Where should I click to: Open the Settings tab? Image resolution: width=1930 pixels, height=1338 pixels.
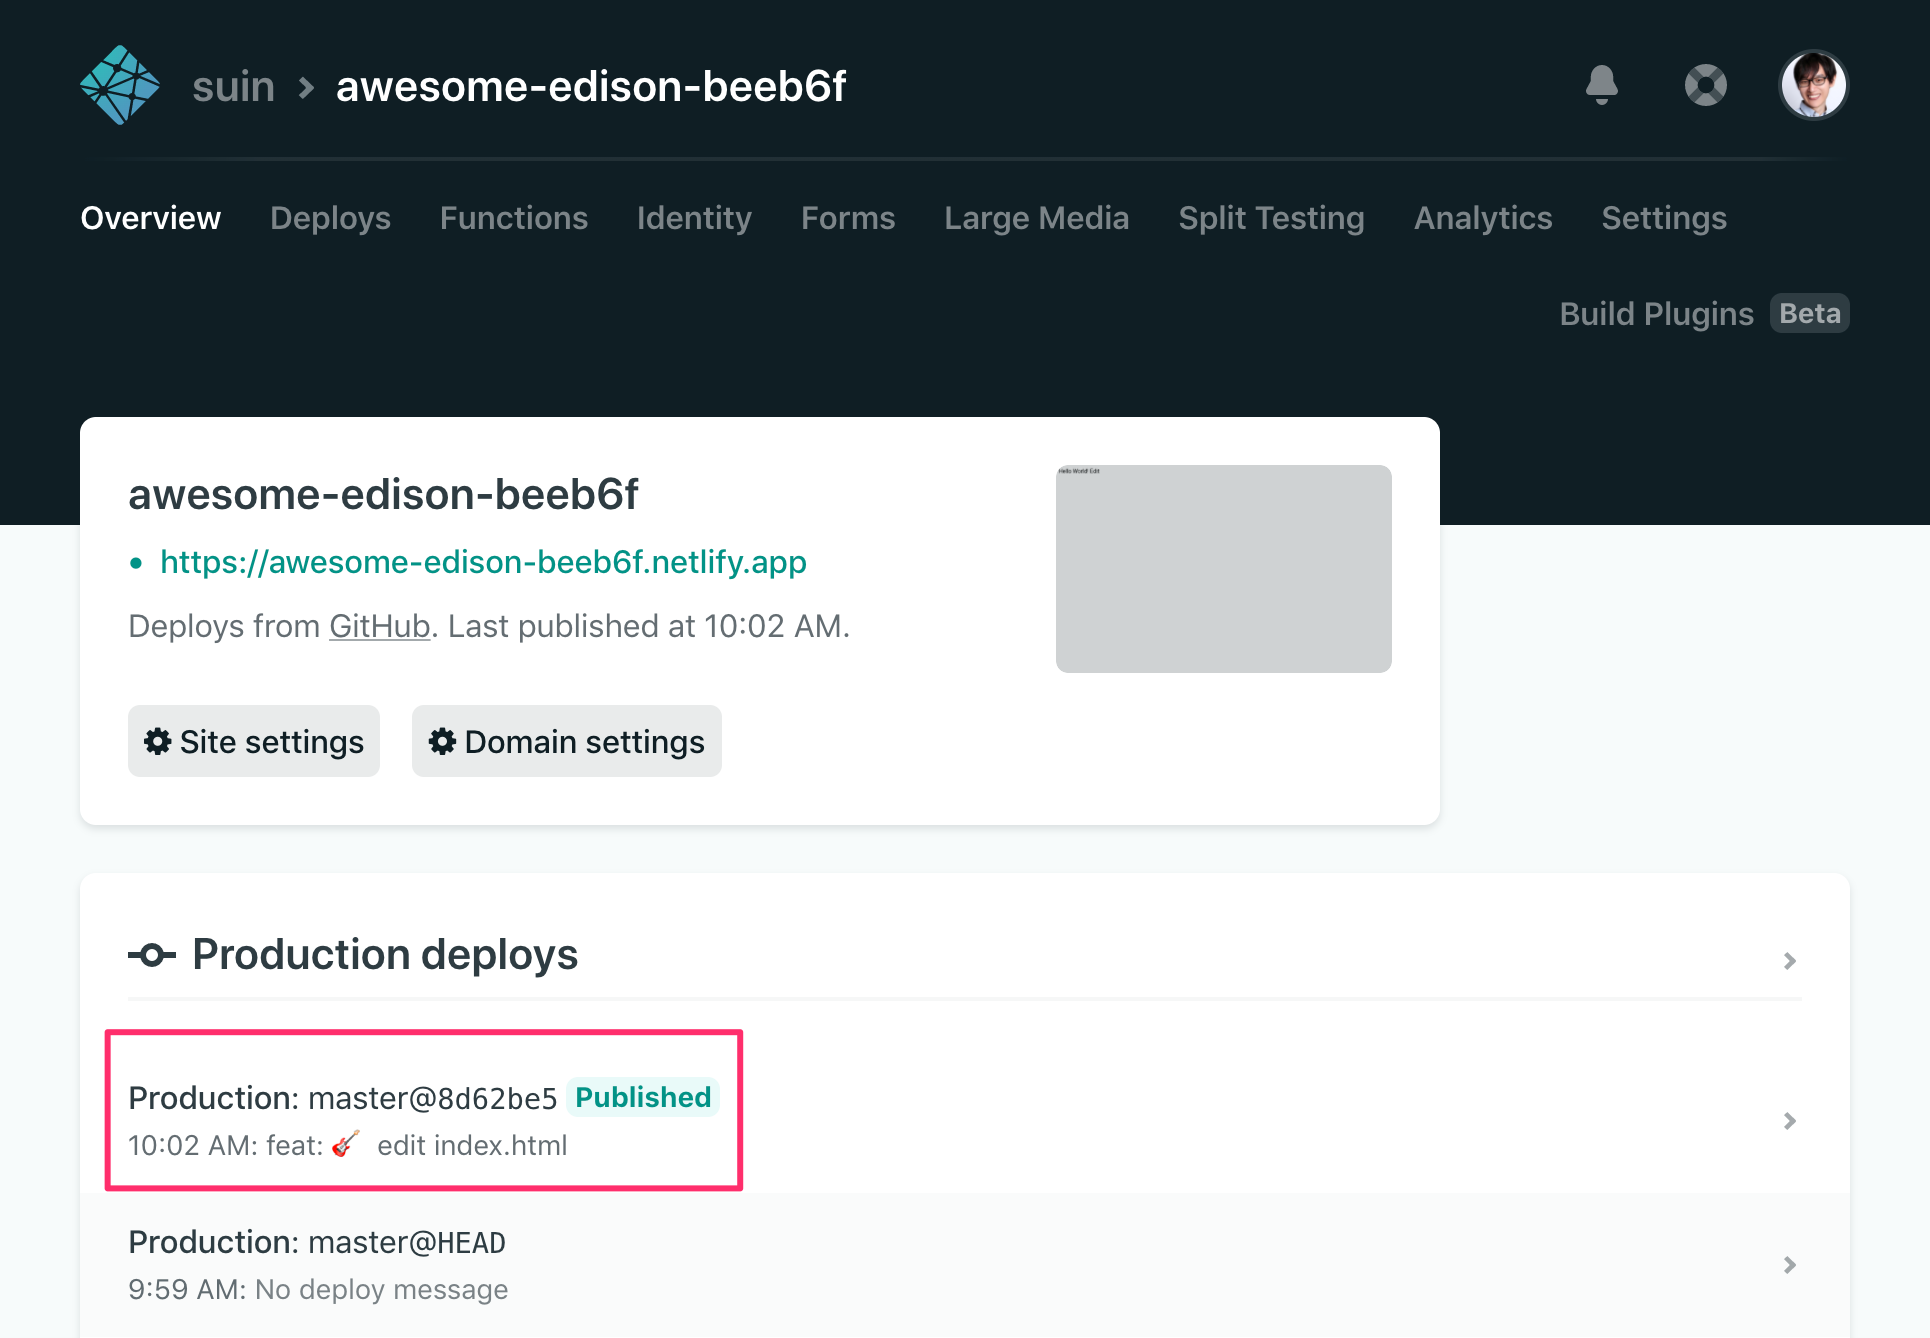click(1664, 218)
